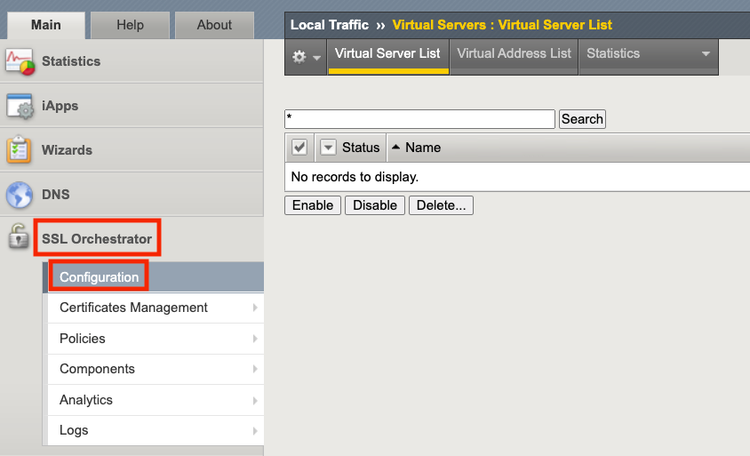Select Configuration under SSL Orchestrator
The image size is (750, 456).
(x=99, y=277)
